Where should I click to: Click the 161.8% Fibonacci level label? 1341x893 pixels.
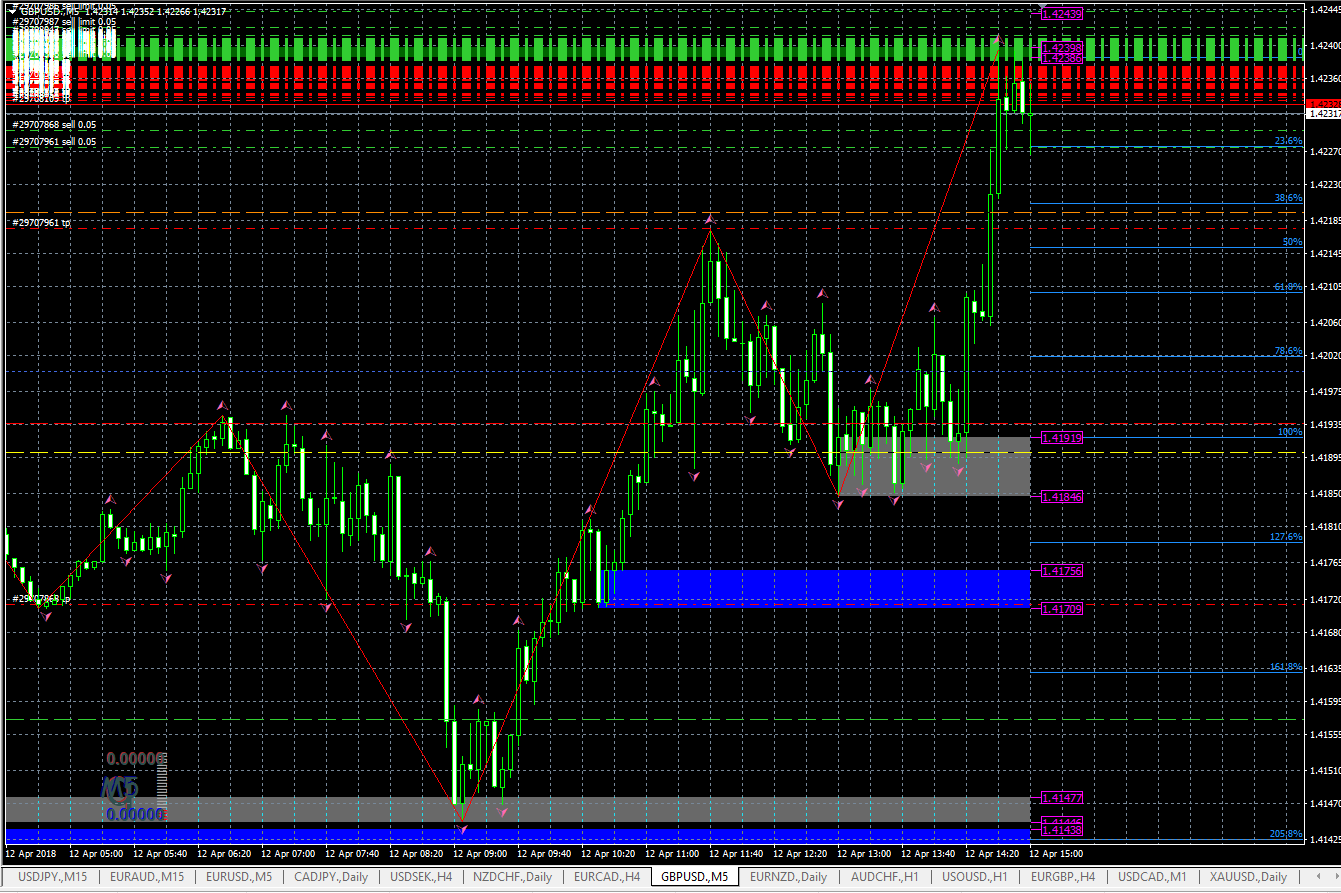(x=1286, y=666)
